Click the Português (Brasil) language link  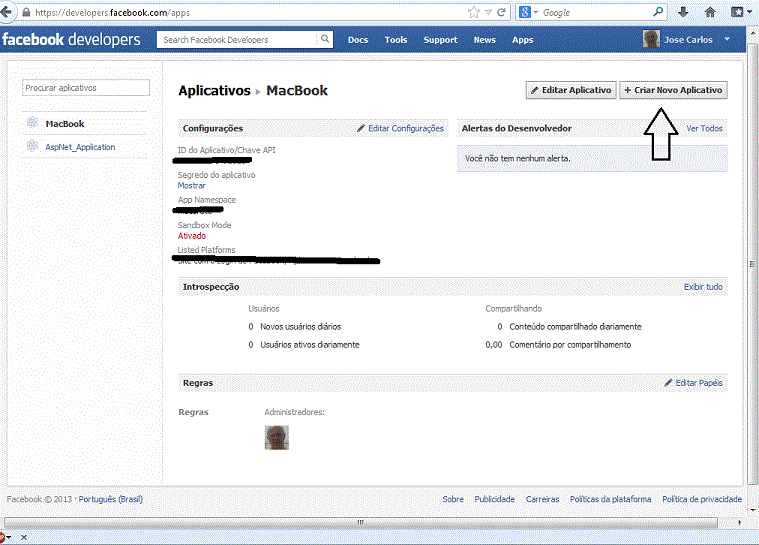110,499
